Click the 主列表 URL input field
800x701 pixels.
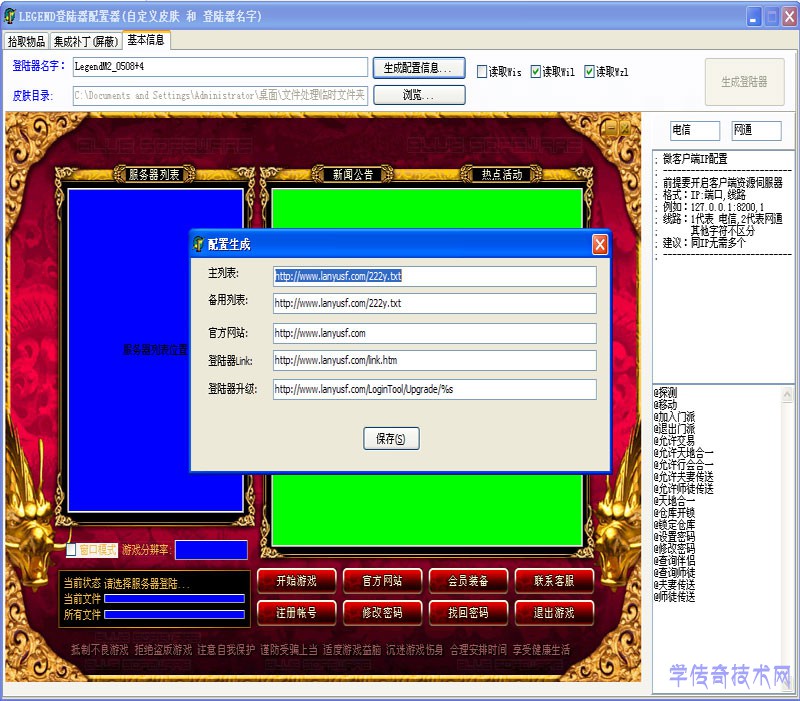(434, 276)
